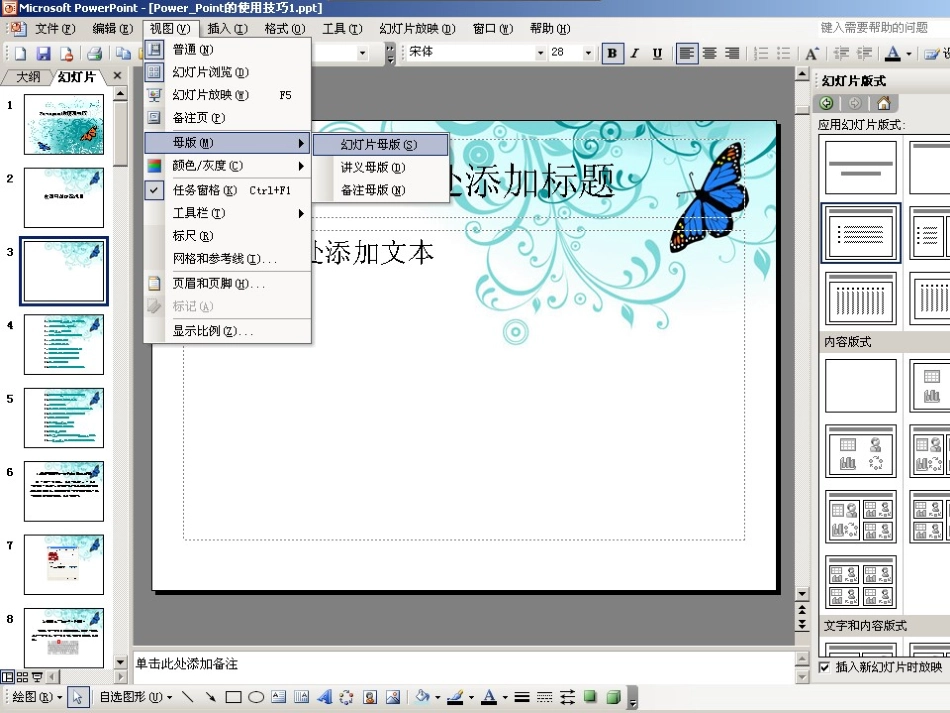Image resolution: width=950 pixels, height=713 pixels.
Task: Center align text
Action: pos(709,53)
